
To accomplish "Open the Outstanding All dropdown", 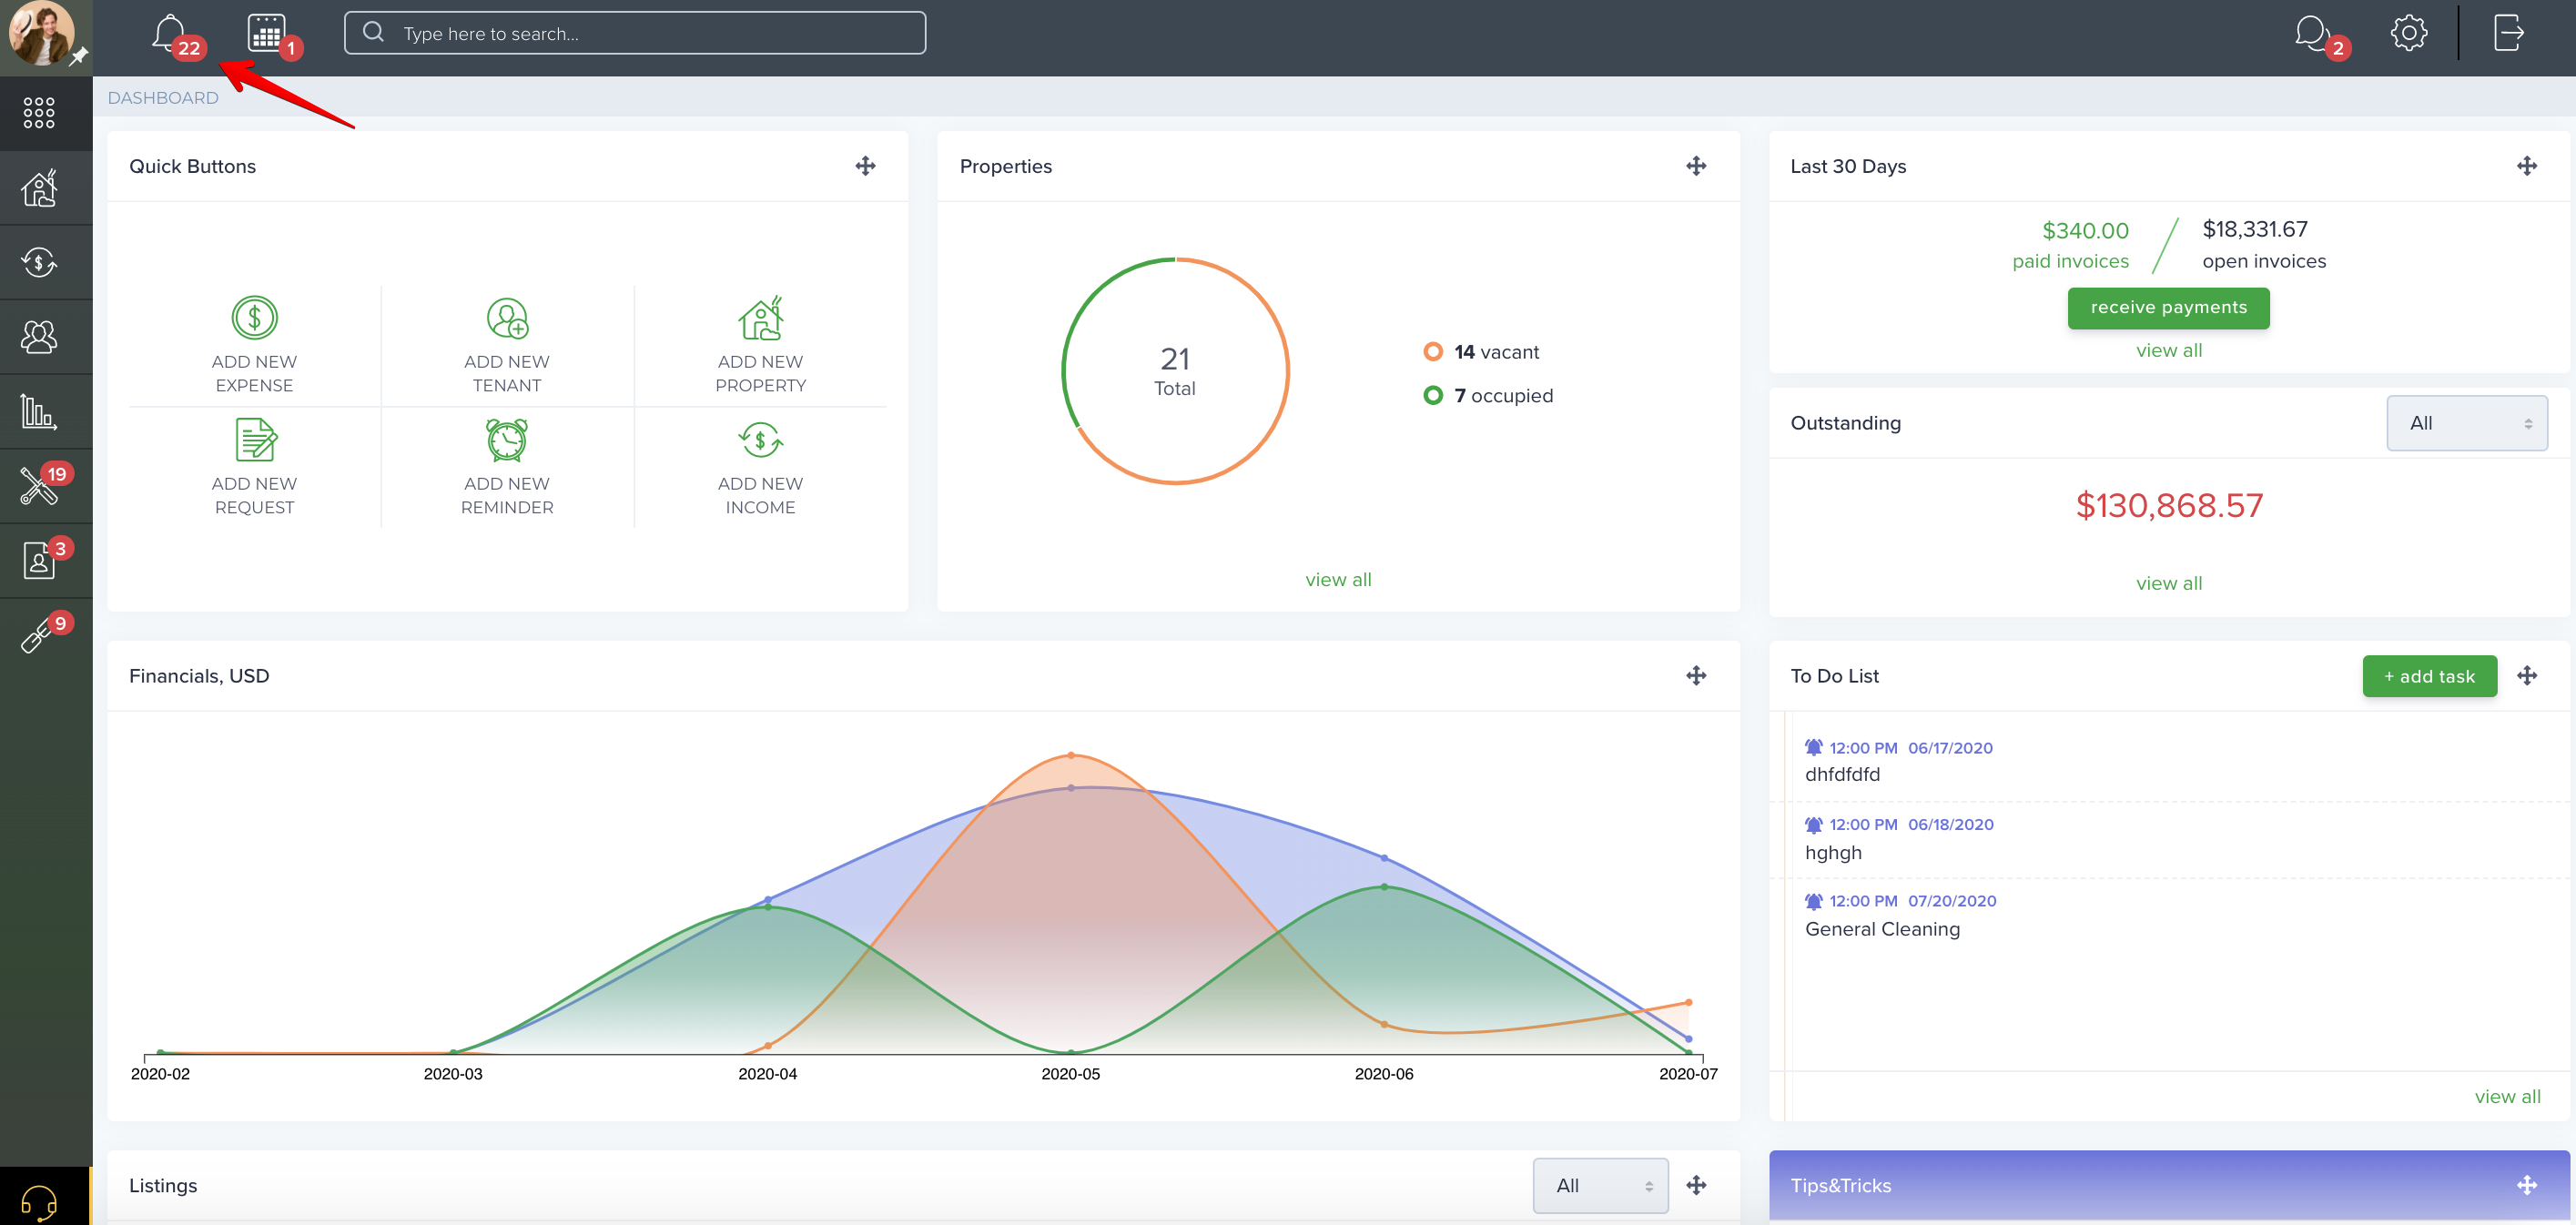I will pyautogui.click(x=2466, y=423).
